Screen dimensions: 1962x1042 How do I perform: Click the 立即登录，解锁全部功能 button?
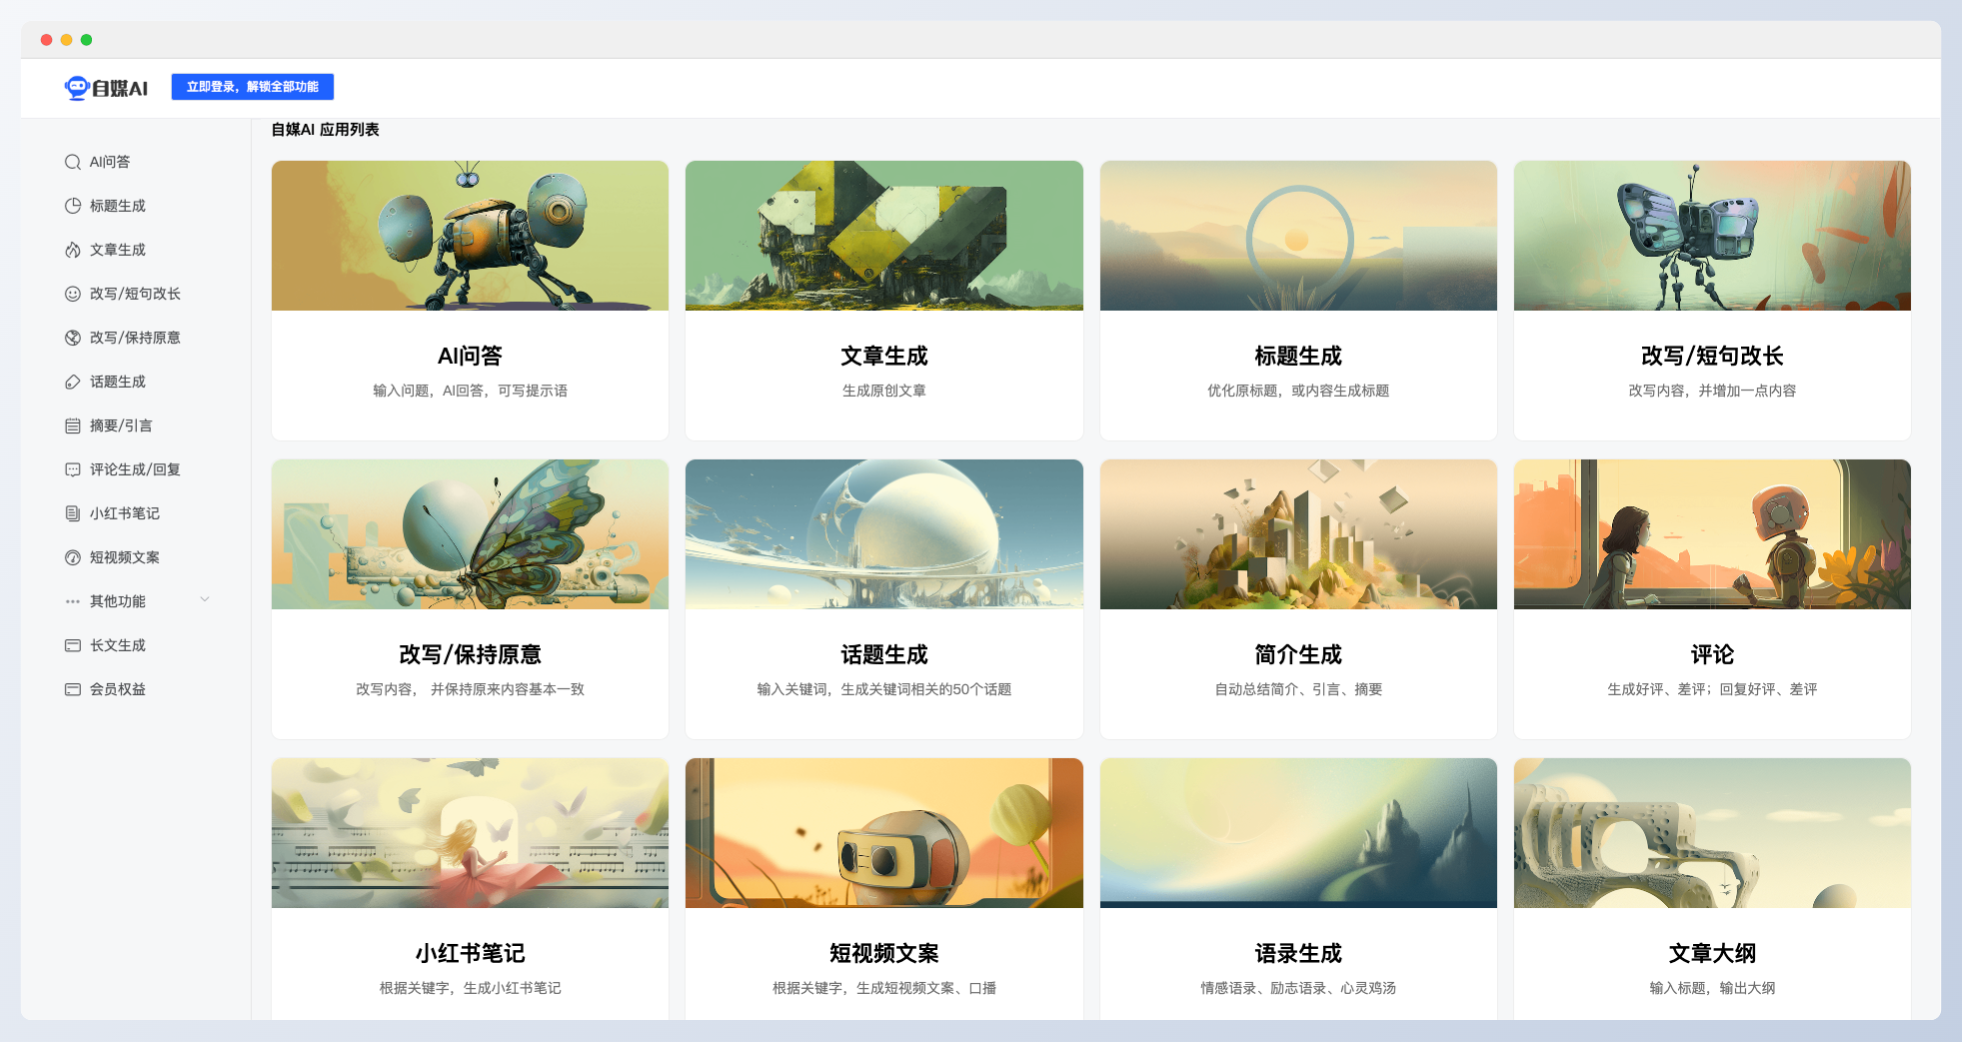(x=253, y=87)
